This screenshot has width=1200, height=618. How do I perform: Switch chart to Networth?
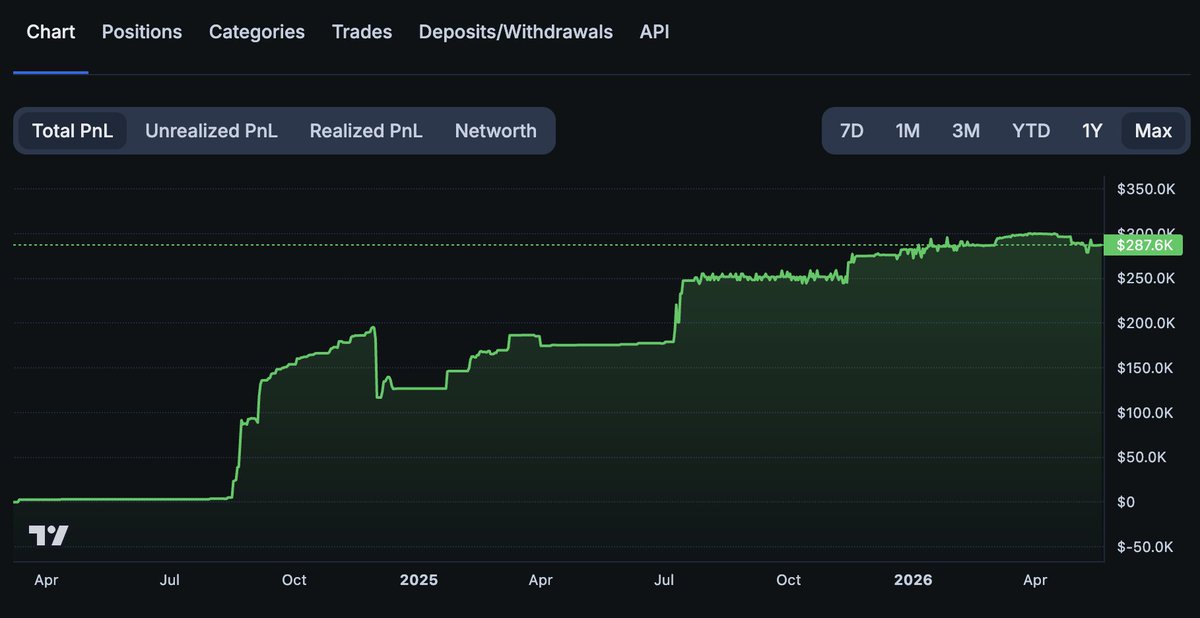(x=496, y=131)
